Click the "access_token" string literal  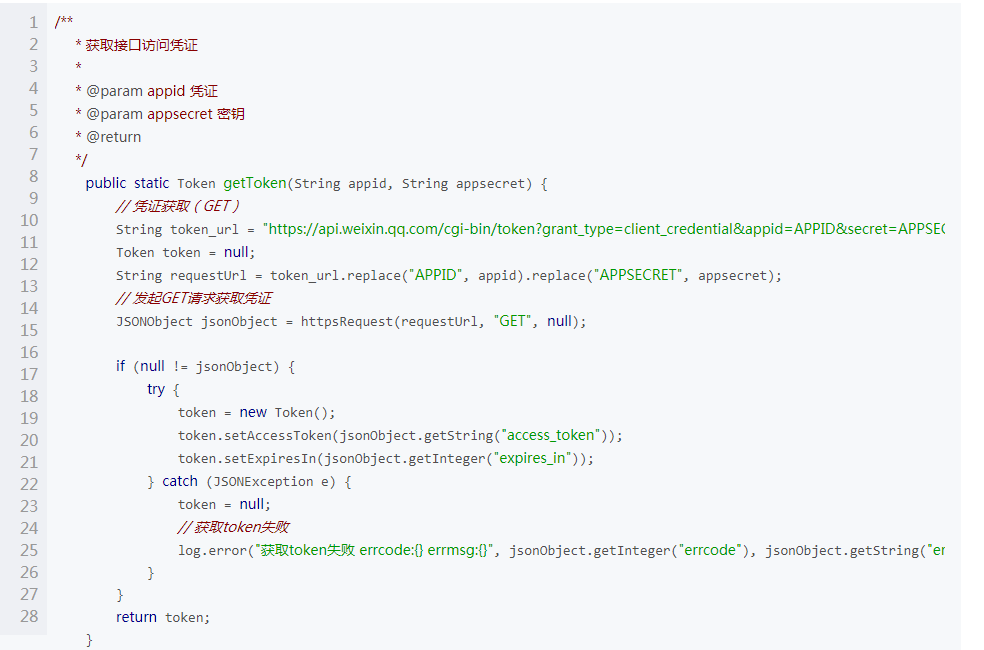(x=550, y=435)
